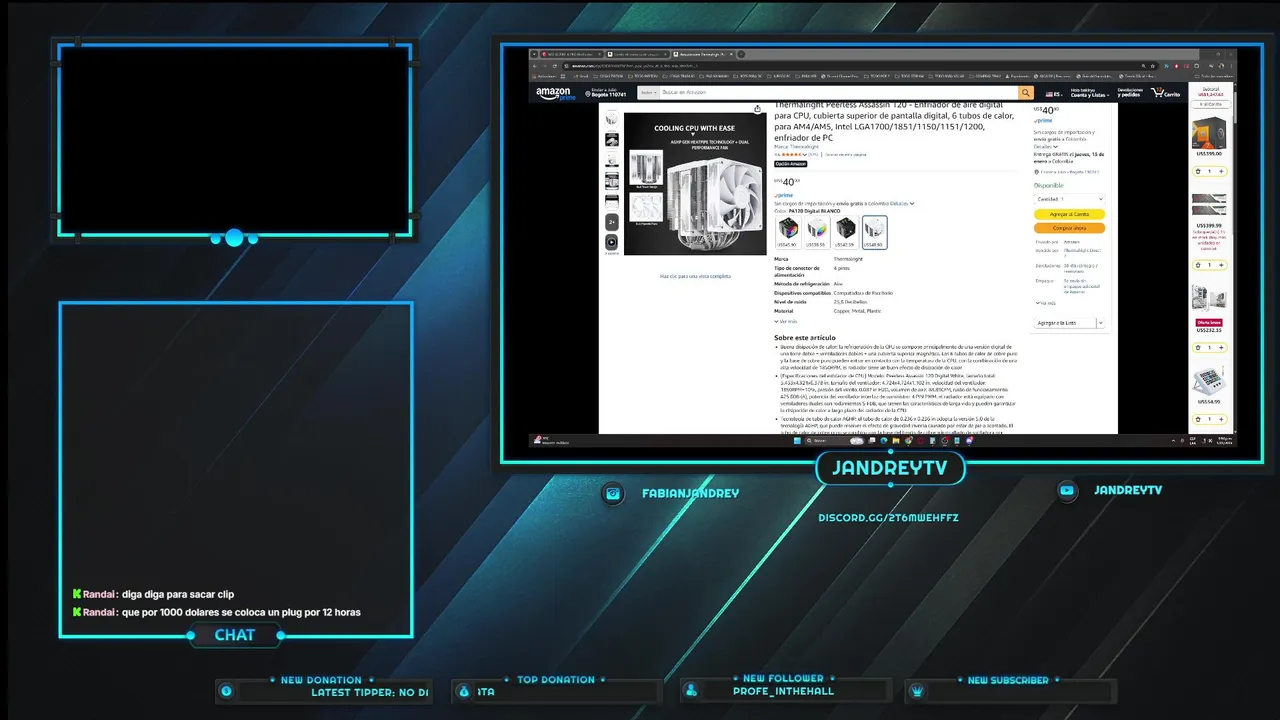Remove the US$599.00 item with trash icon

(1198, 171)
